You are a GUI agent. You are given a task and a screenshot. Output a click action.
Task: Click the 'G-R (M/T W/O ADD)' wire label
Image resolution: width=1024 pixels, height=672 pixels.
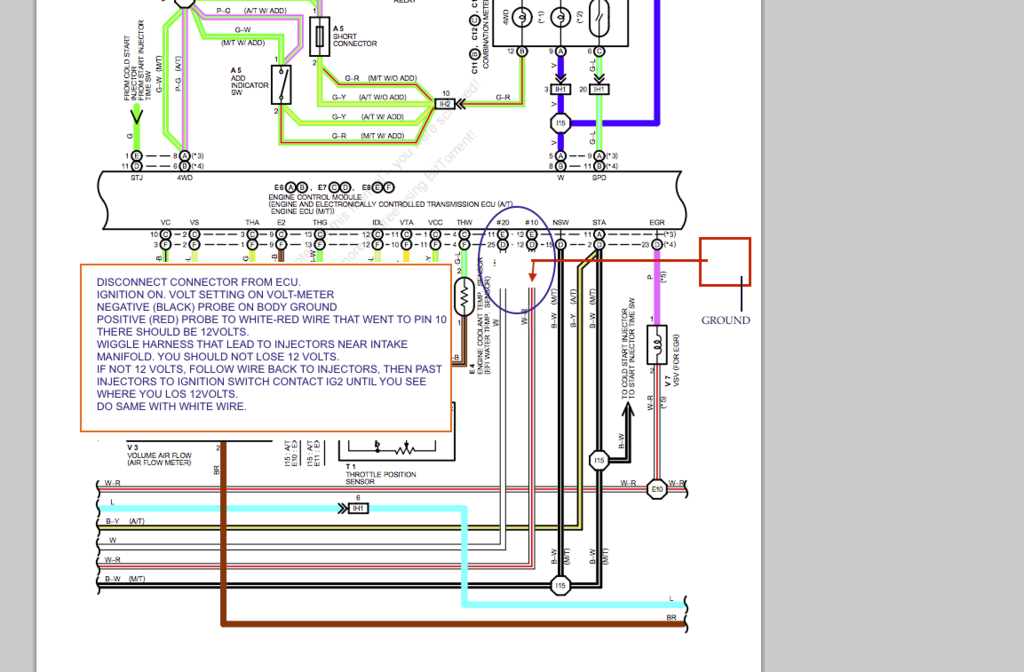pyautogui.click(x=381, y=78)
